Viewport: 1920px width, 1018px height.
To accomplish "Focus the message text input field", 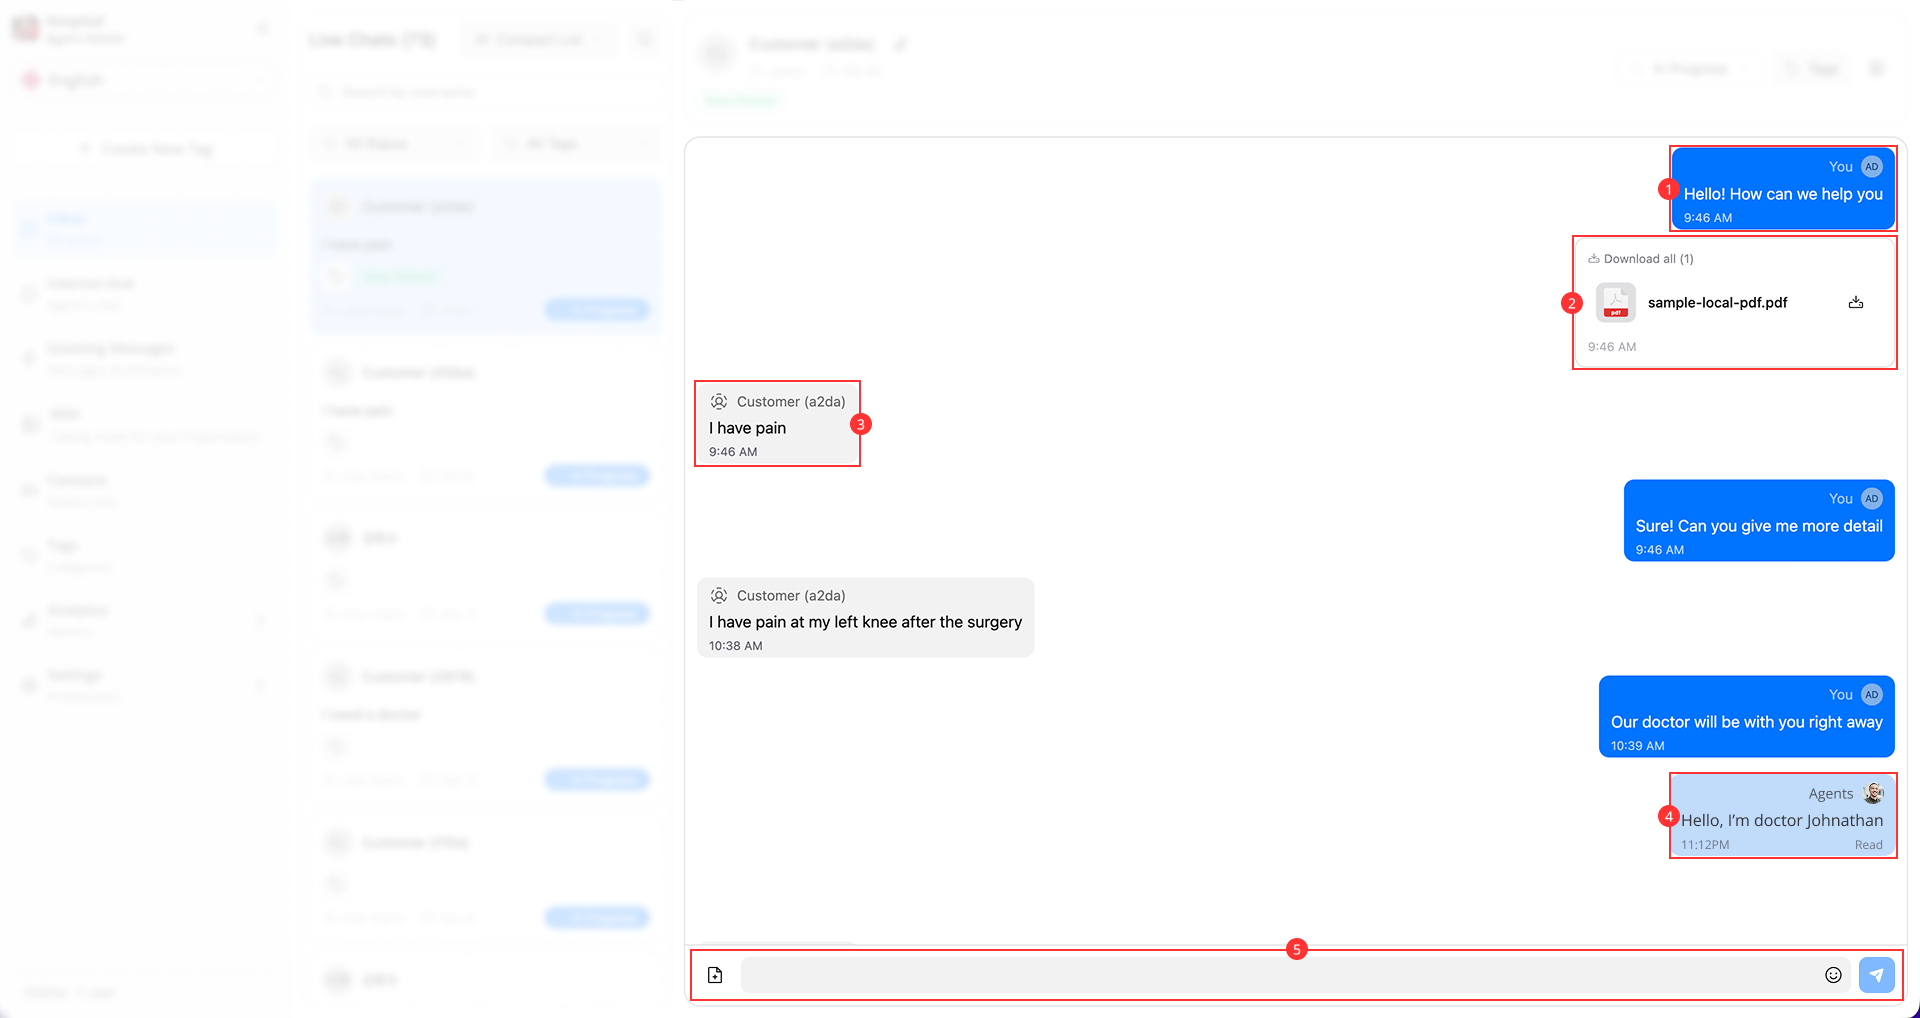I will click(x=1280, y=975).
